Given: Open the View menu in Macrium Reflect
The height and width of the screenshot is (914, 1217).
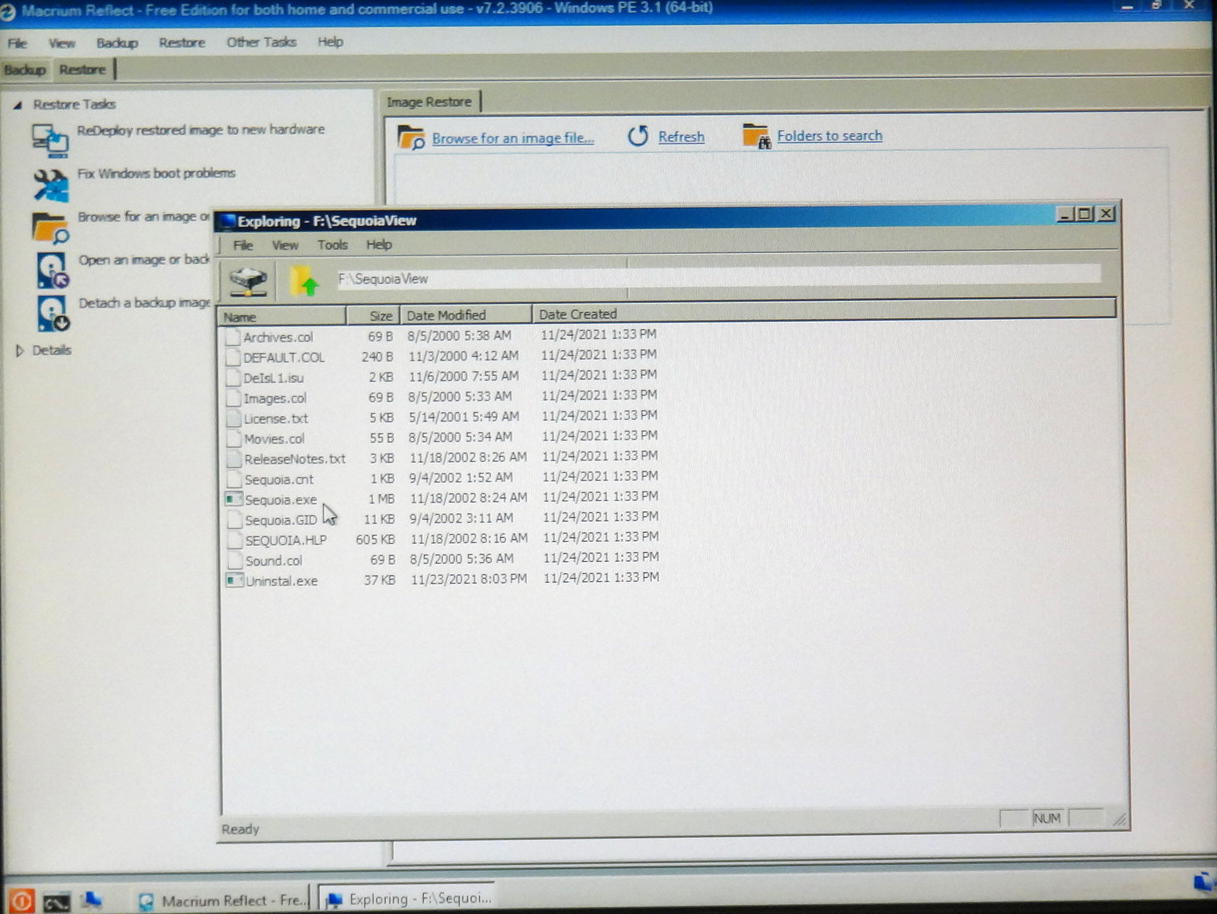Looking at the screenshot, I should [x=62, y=44].
